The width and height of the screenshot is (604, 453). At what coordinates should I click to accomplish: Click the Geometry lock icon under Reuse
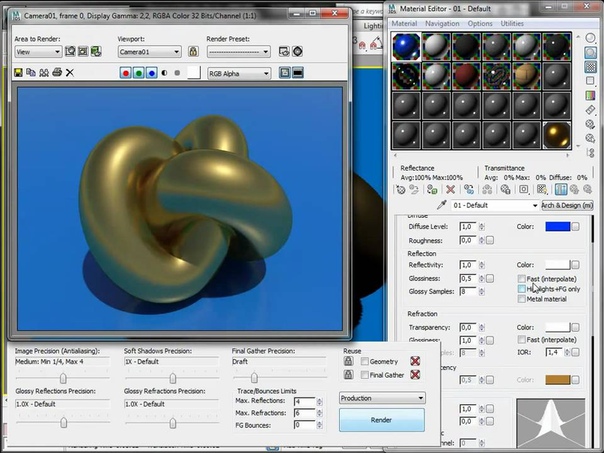348,361
